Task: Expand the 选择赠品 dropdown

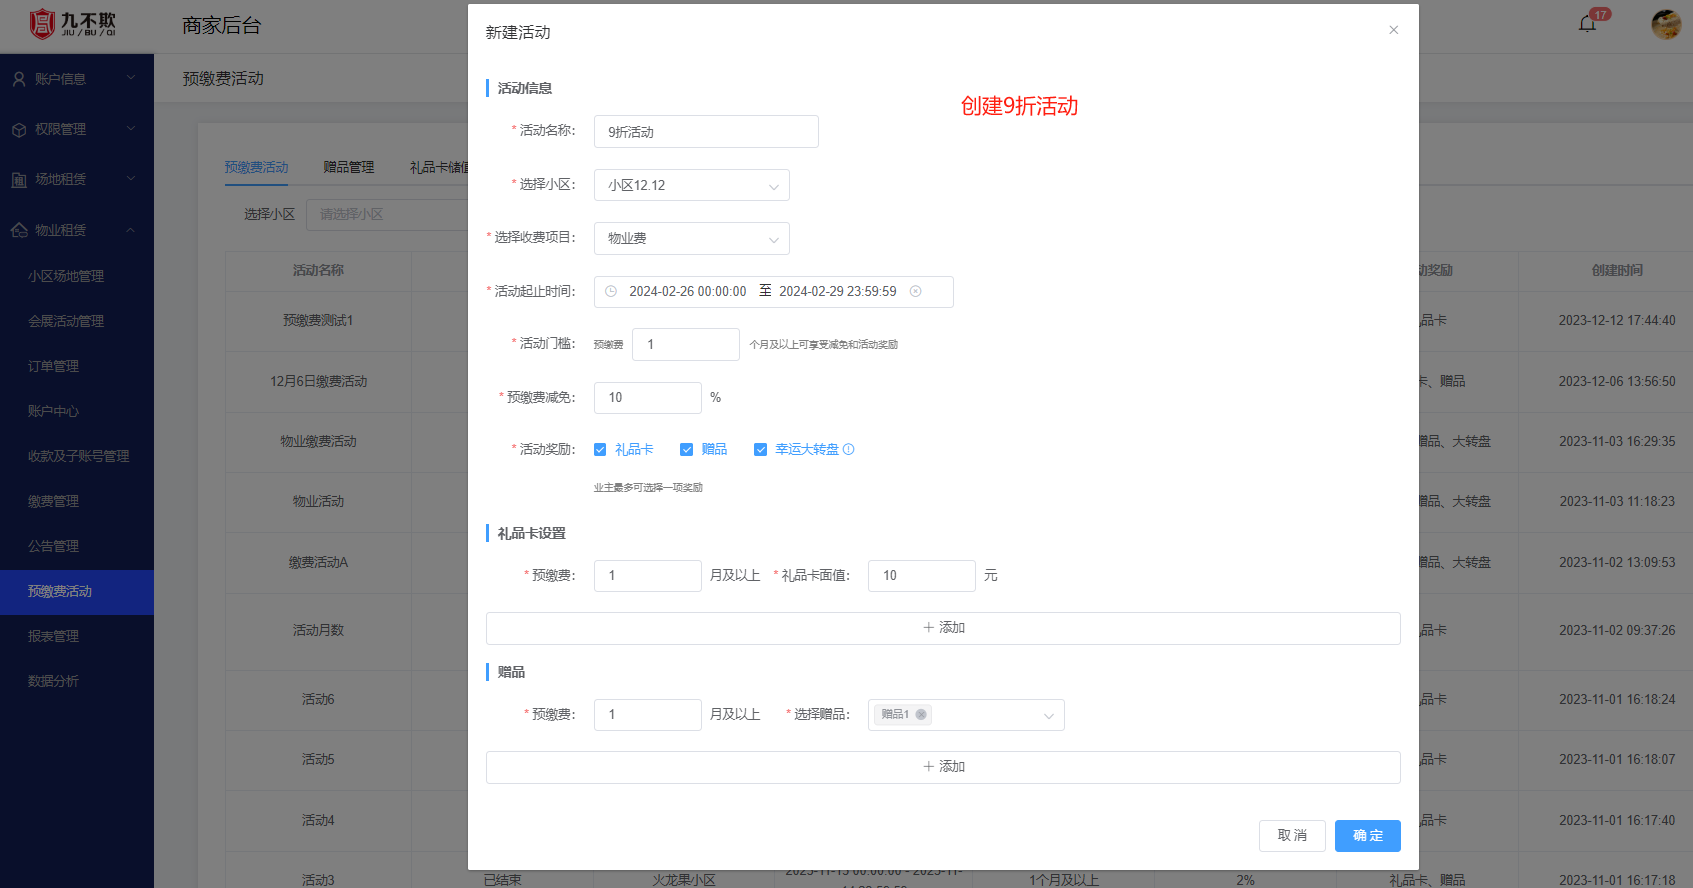Action: point(1047,715)
